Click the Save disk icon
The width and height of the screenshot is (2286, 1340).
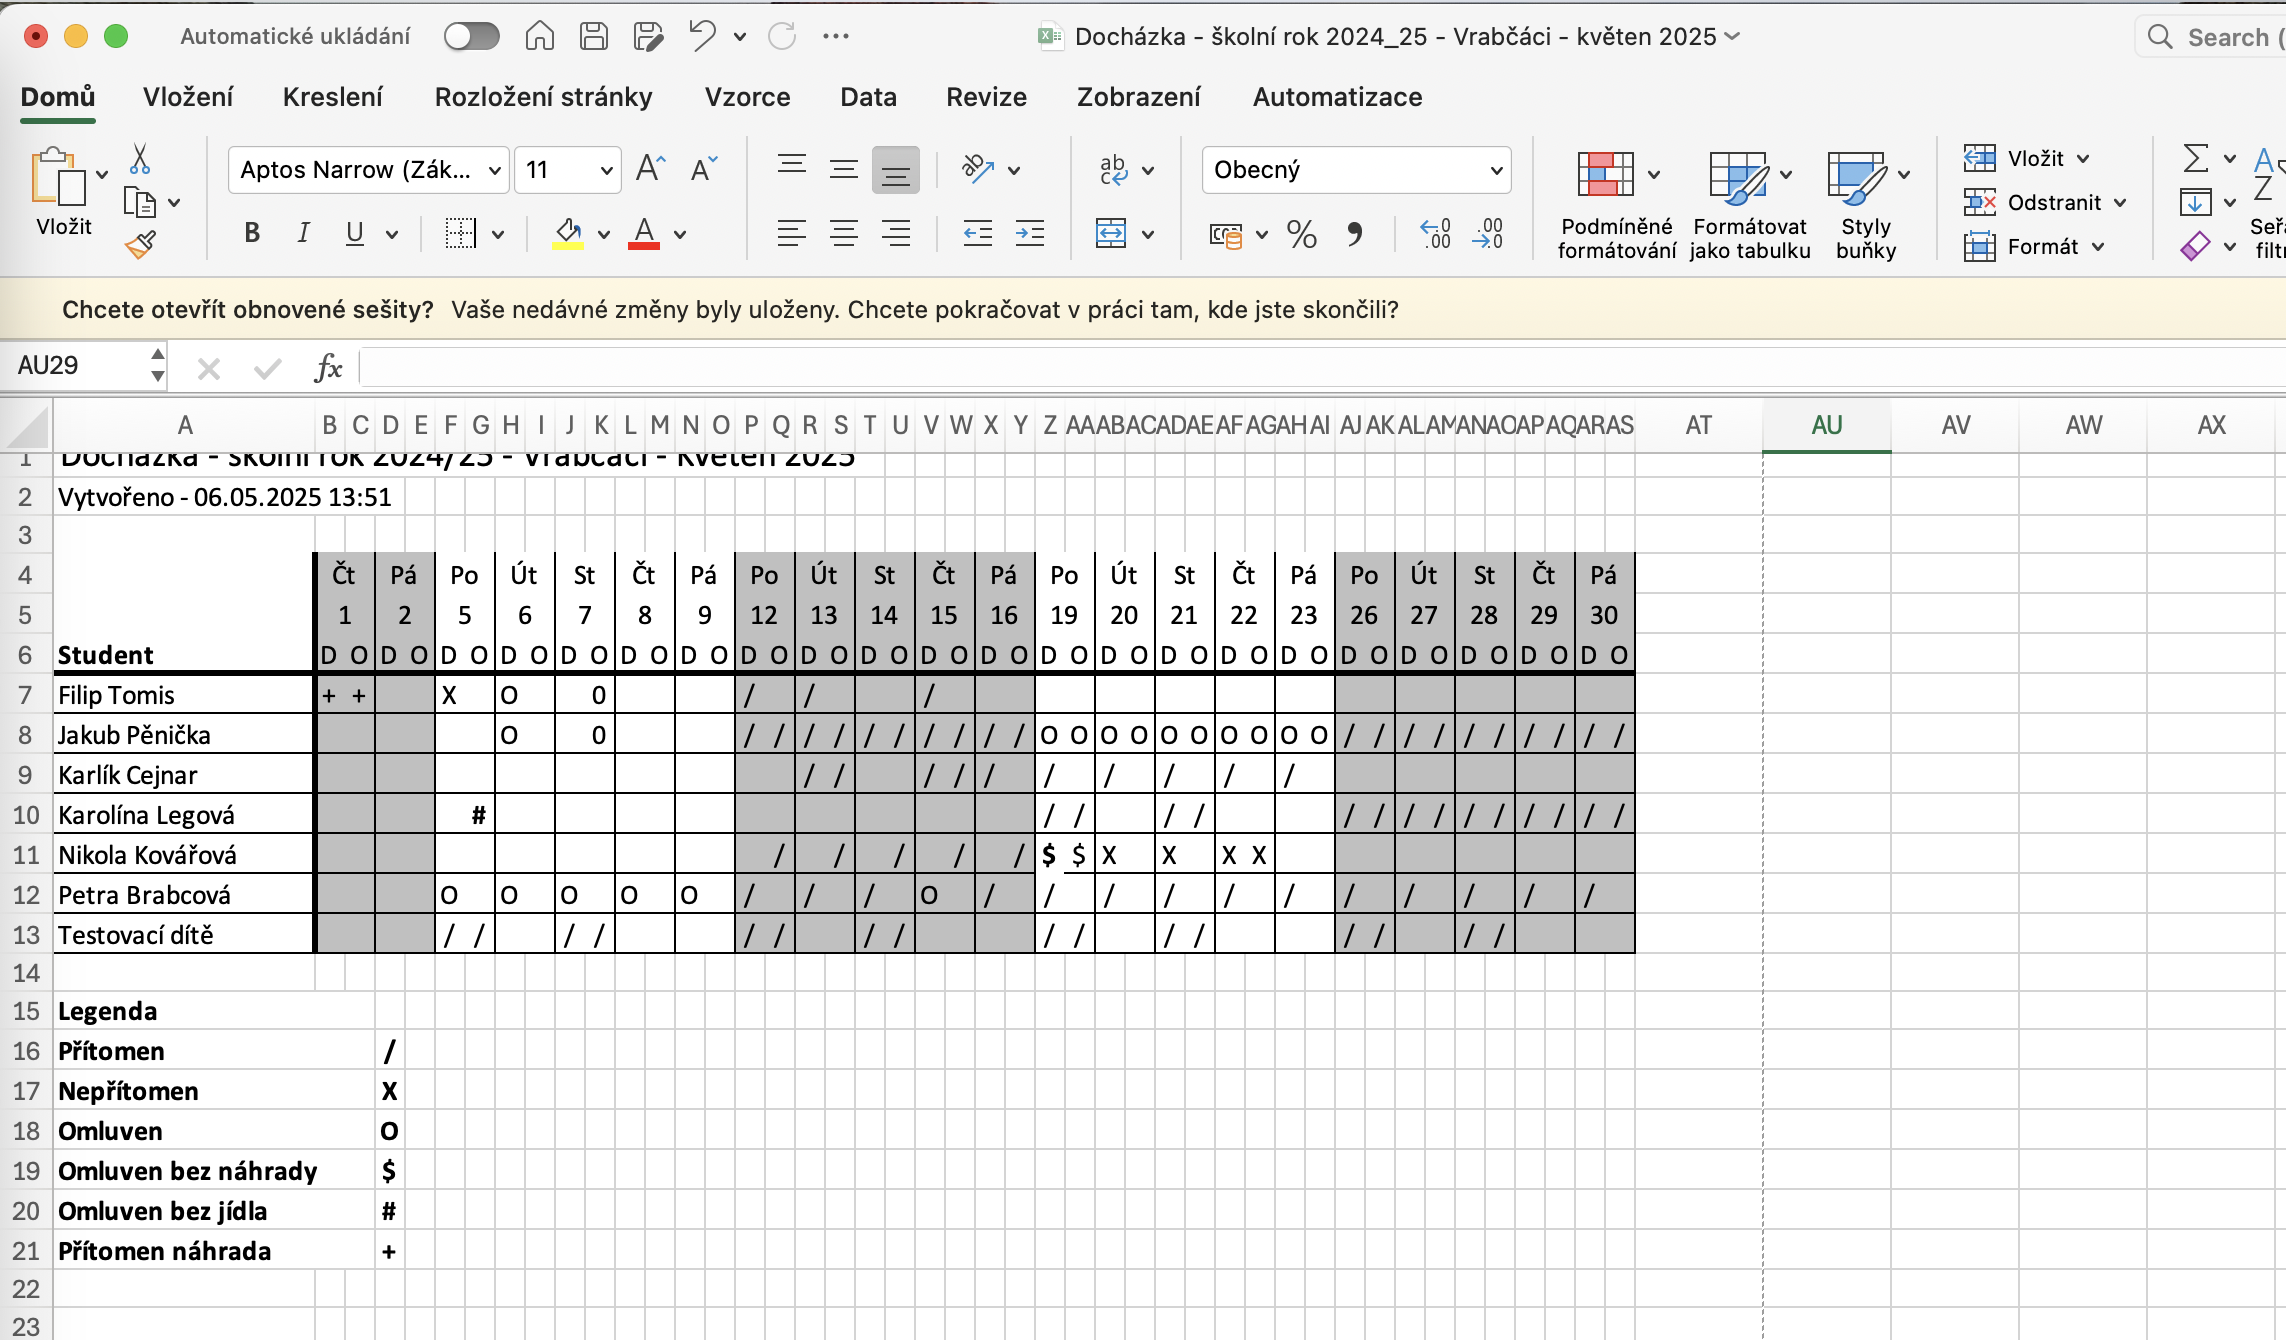click(594, 37)
